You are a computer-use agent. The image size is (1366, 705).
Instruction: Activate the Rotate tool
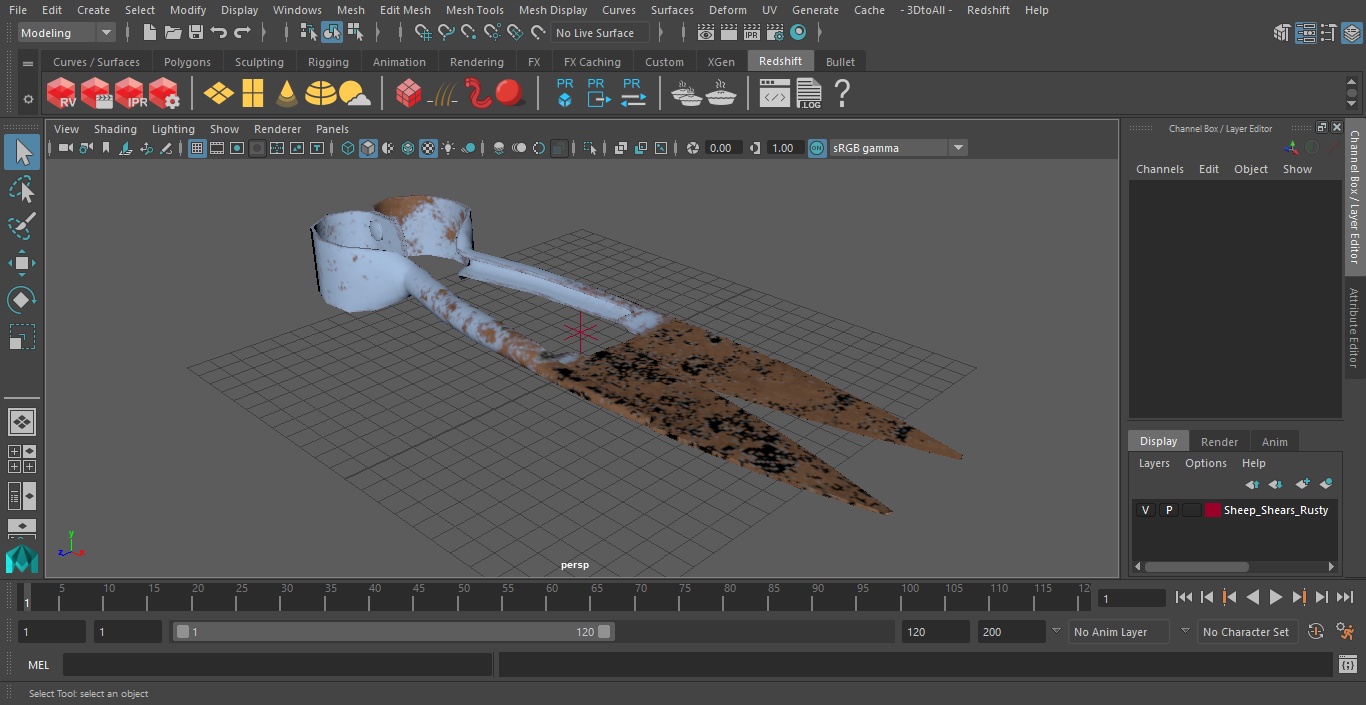coord(21,300)
